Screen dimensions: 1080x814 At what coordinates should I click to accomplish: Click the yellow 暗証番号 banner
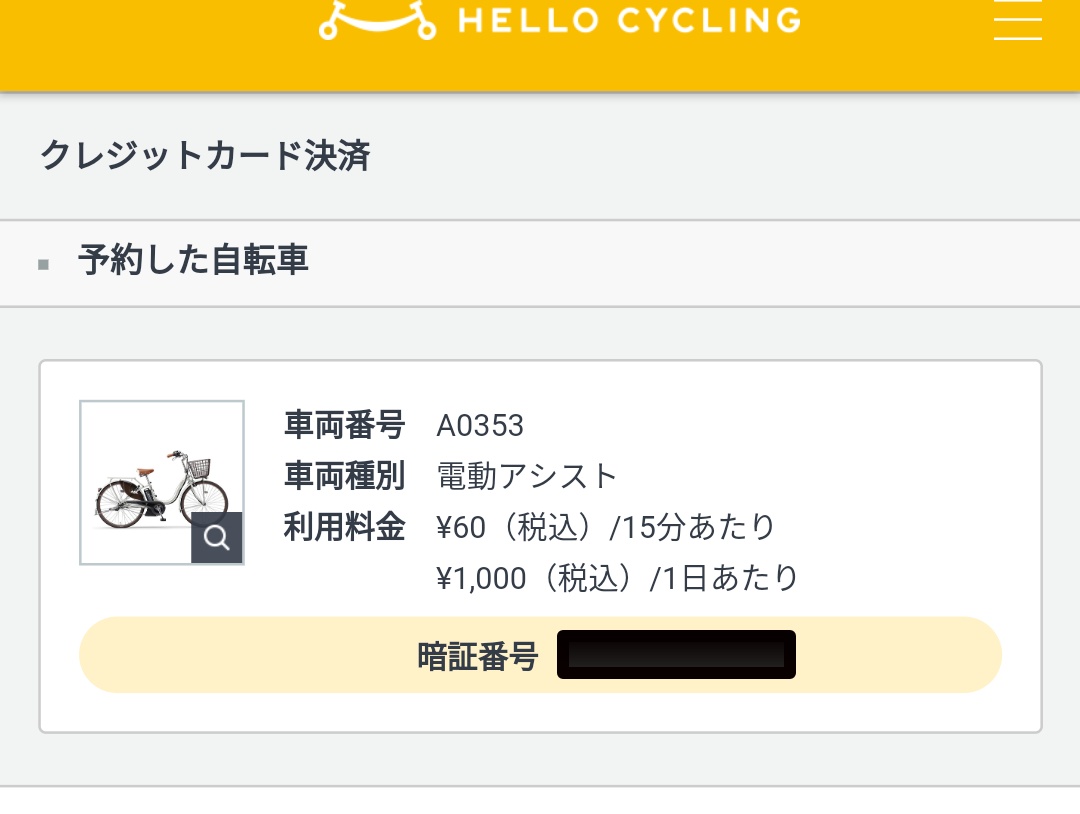[x=540, y=655]
